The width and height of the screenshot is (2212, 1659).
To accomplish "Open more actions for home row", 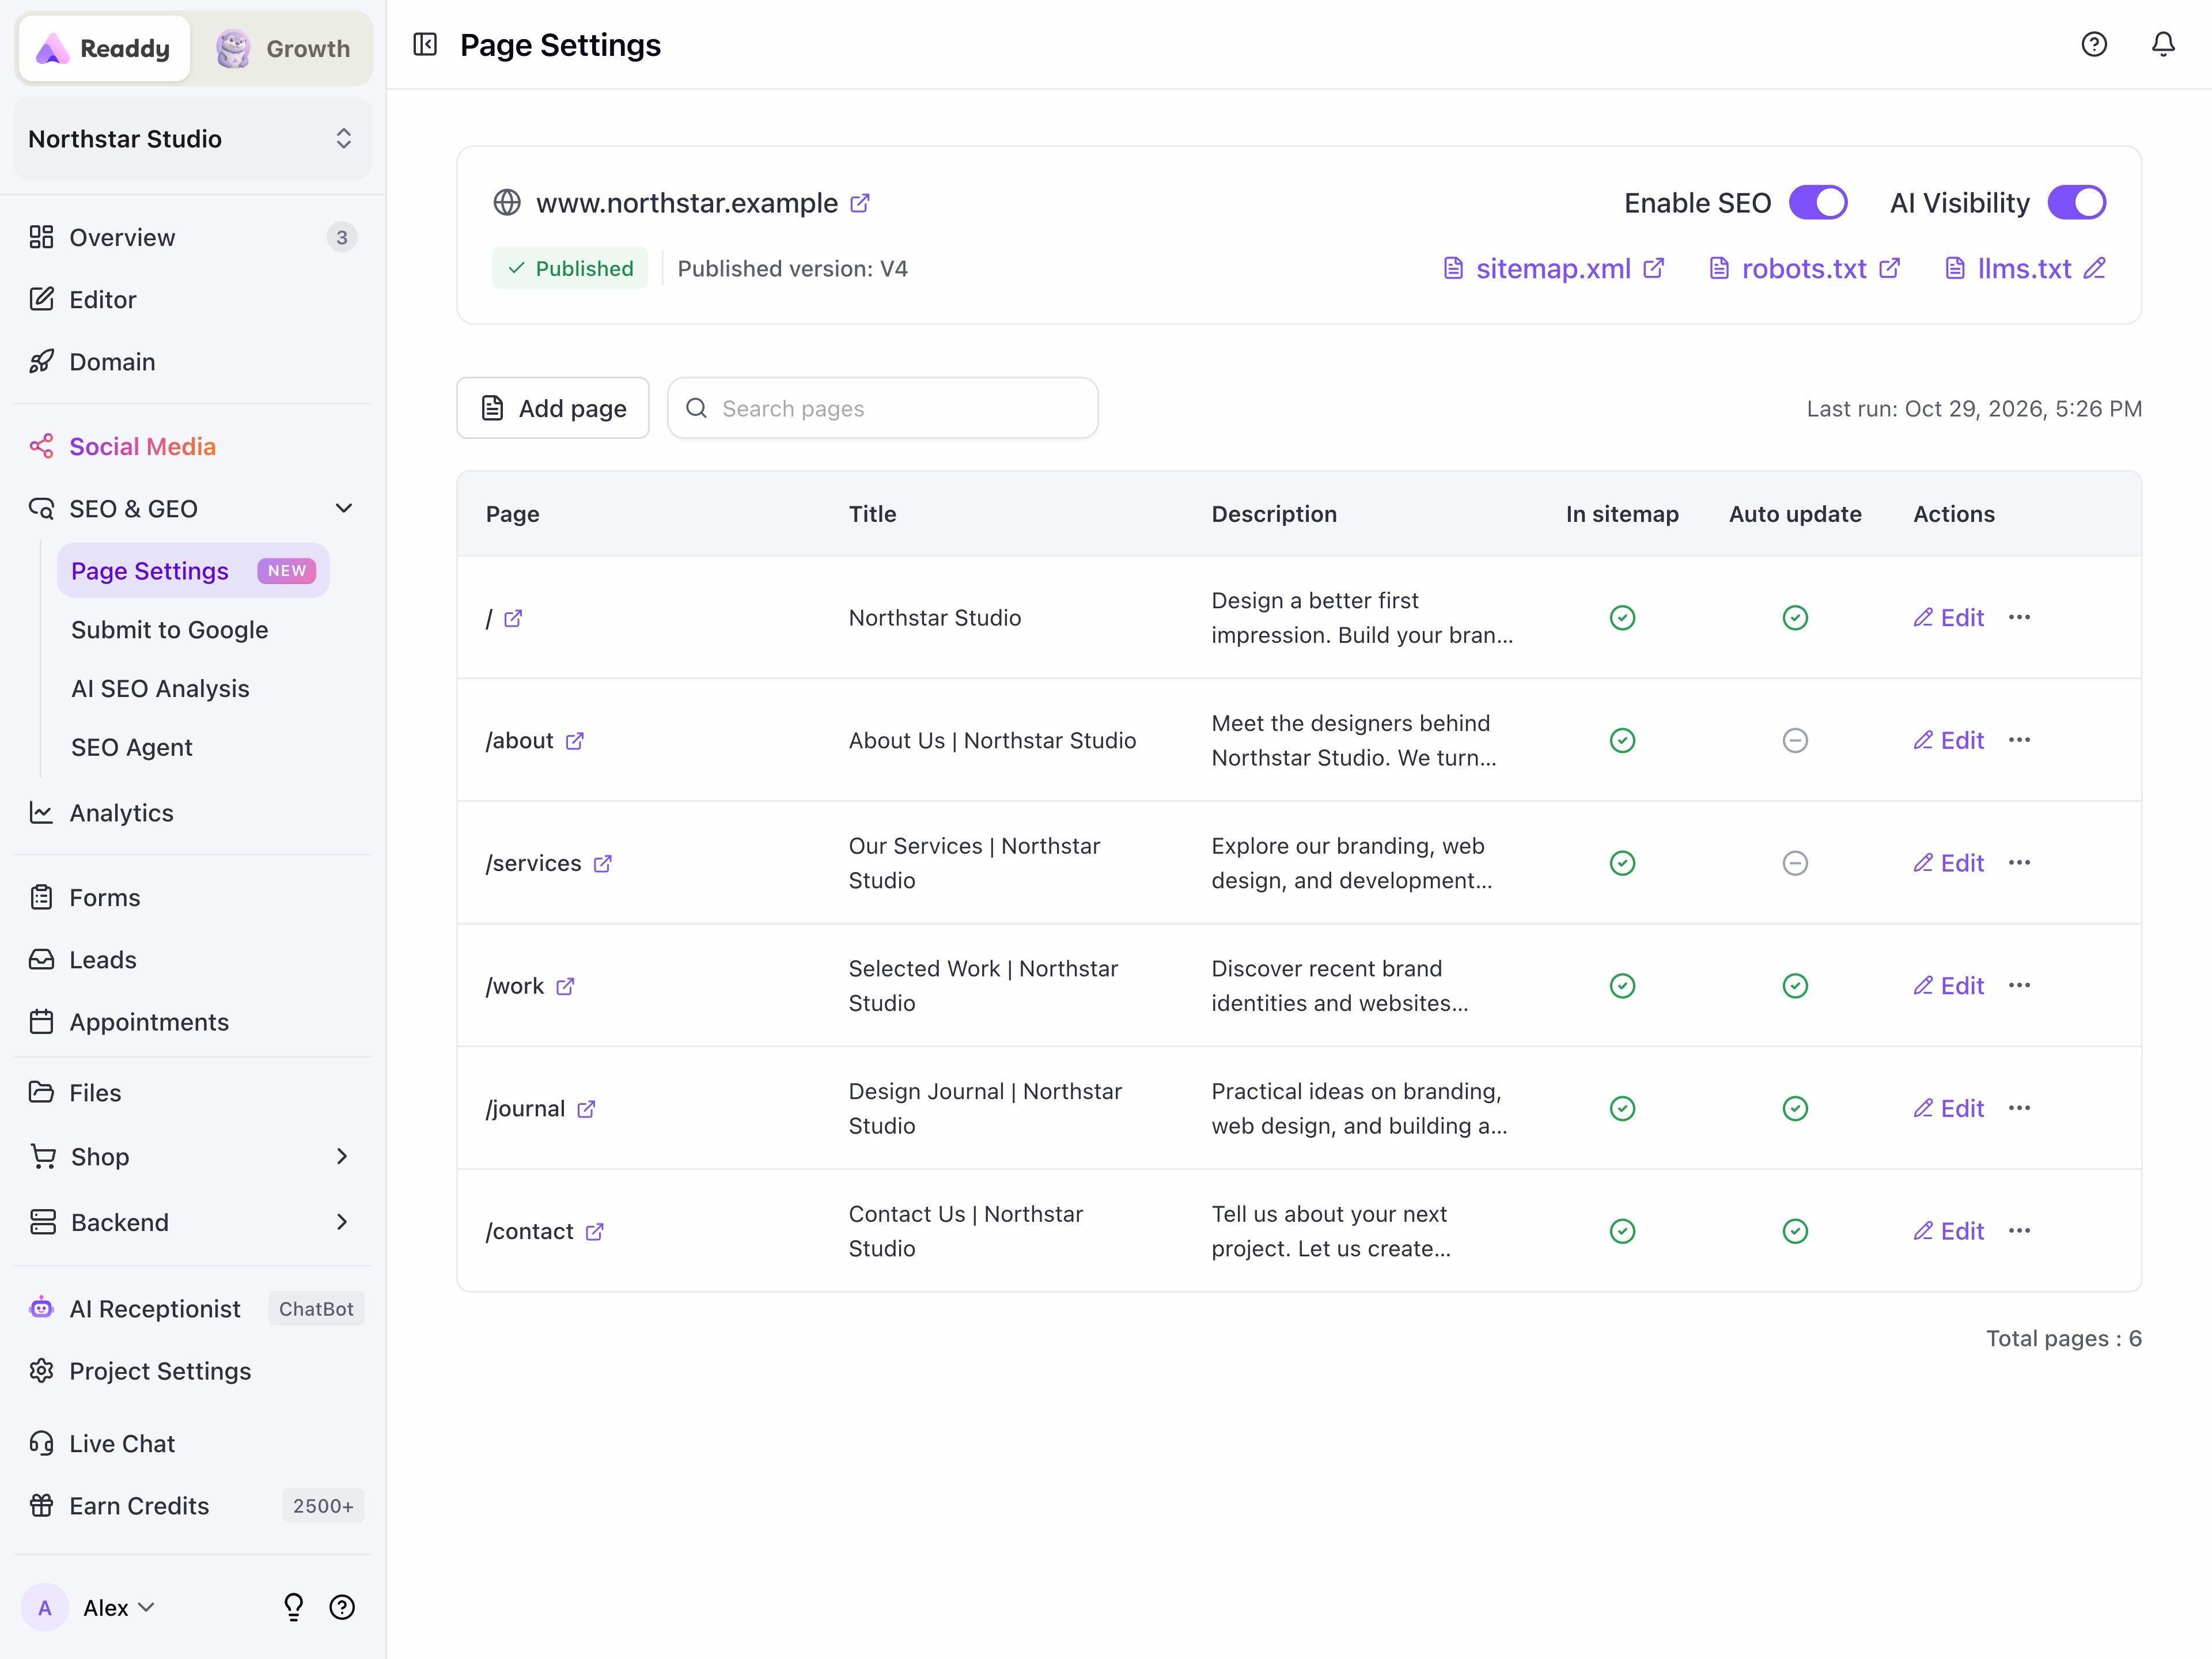I will [2019, 617].
